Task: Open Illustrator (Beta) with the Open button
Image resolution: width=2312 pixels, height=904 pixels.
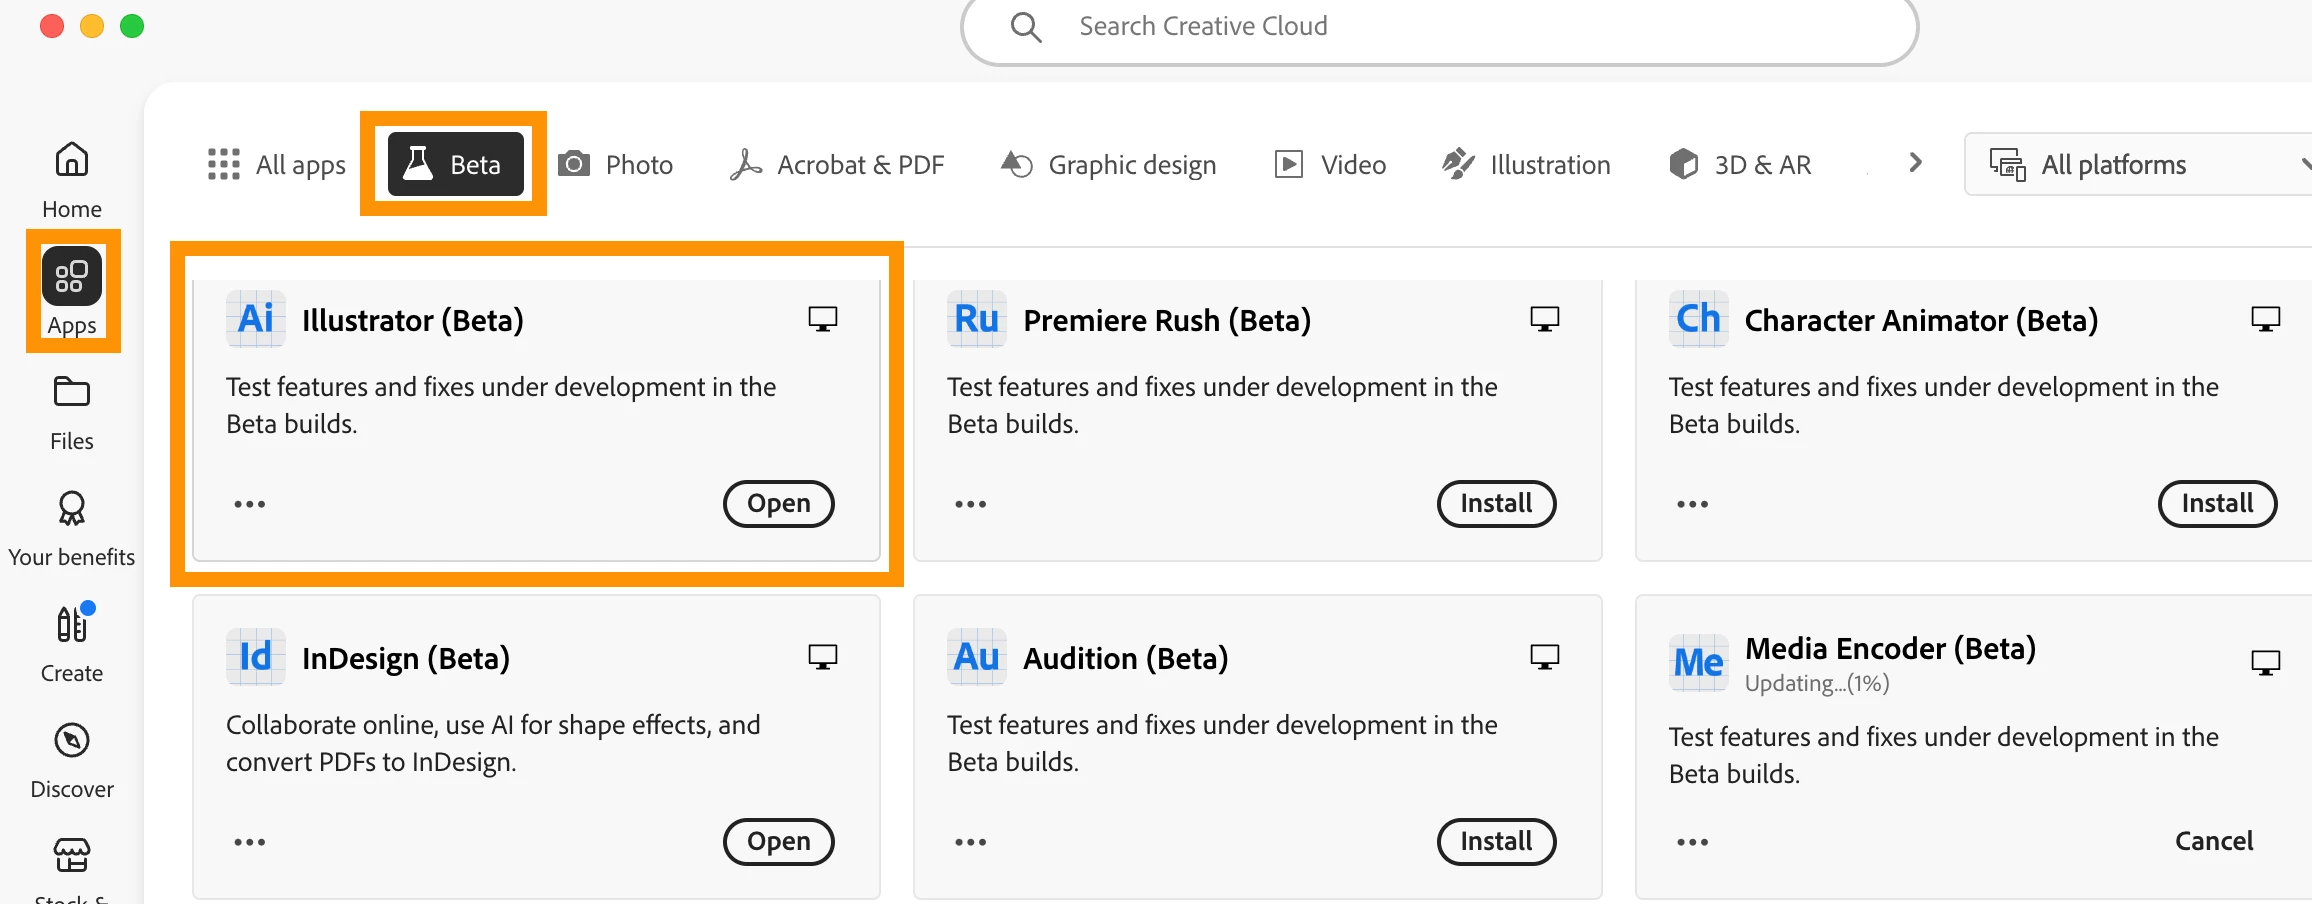Action: [x=779, y=504]
